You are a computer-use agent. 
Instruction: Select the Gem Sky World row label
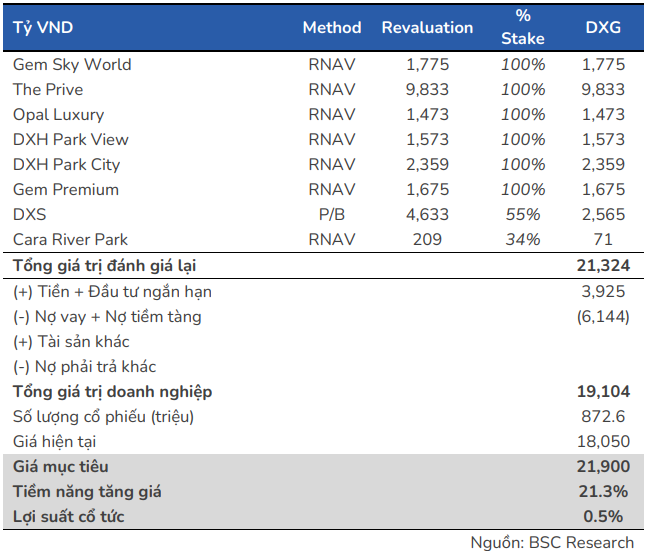click(72, 64)
